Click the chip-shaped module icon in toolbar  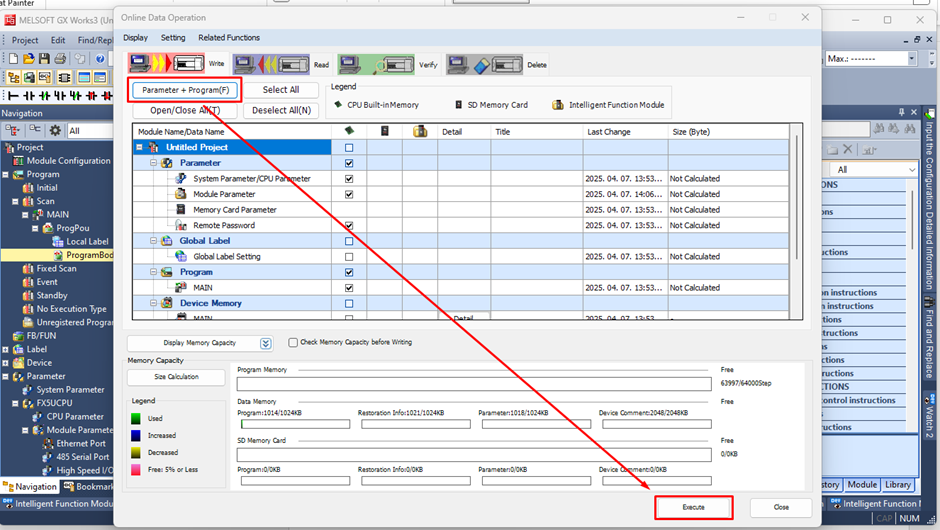pyautogui.click(x=64, y=77)
